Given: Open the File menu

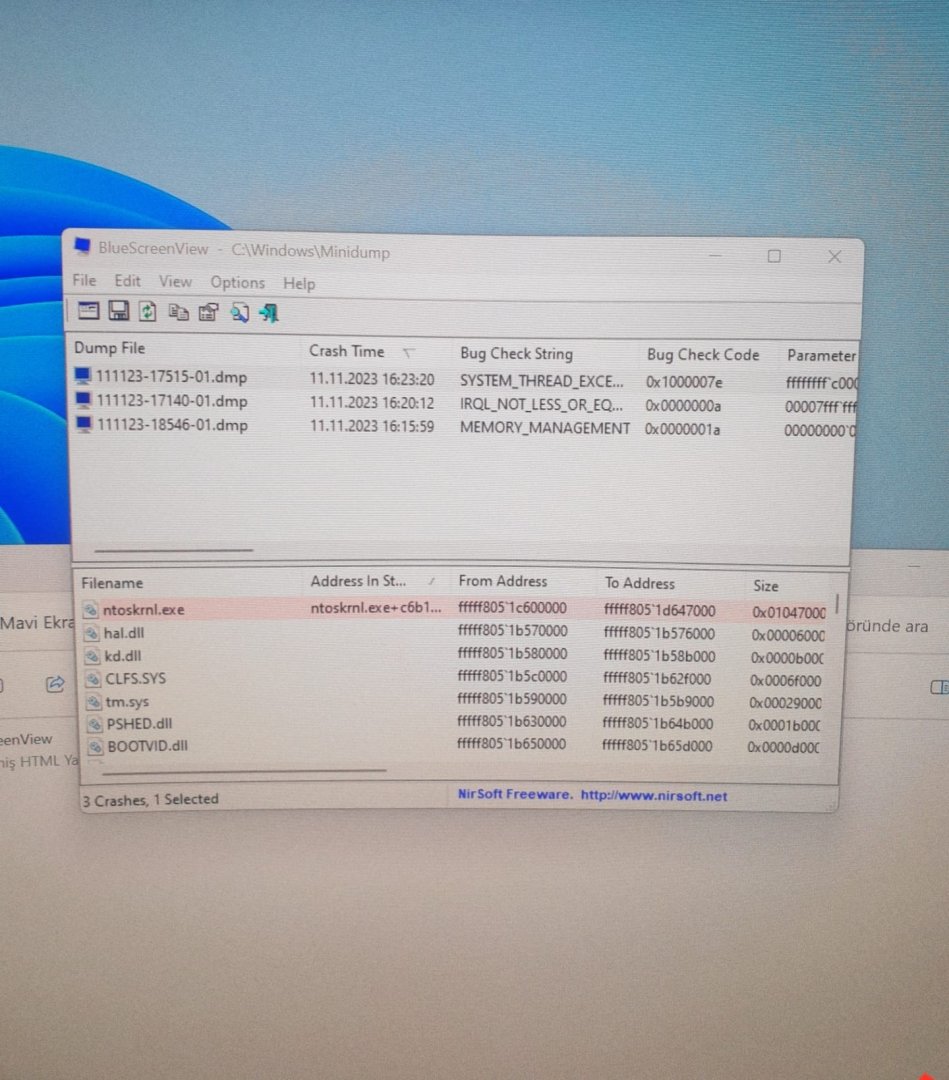Looking at the screenshot, I should pos(84,280).
